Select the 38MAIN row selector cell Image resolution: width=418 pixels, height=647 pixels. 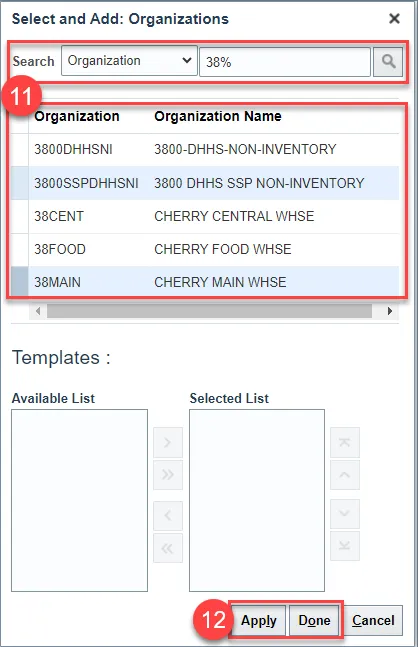pyautogui.click(x=19, y=282)
